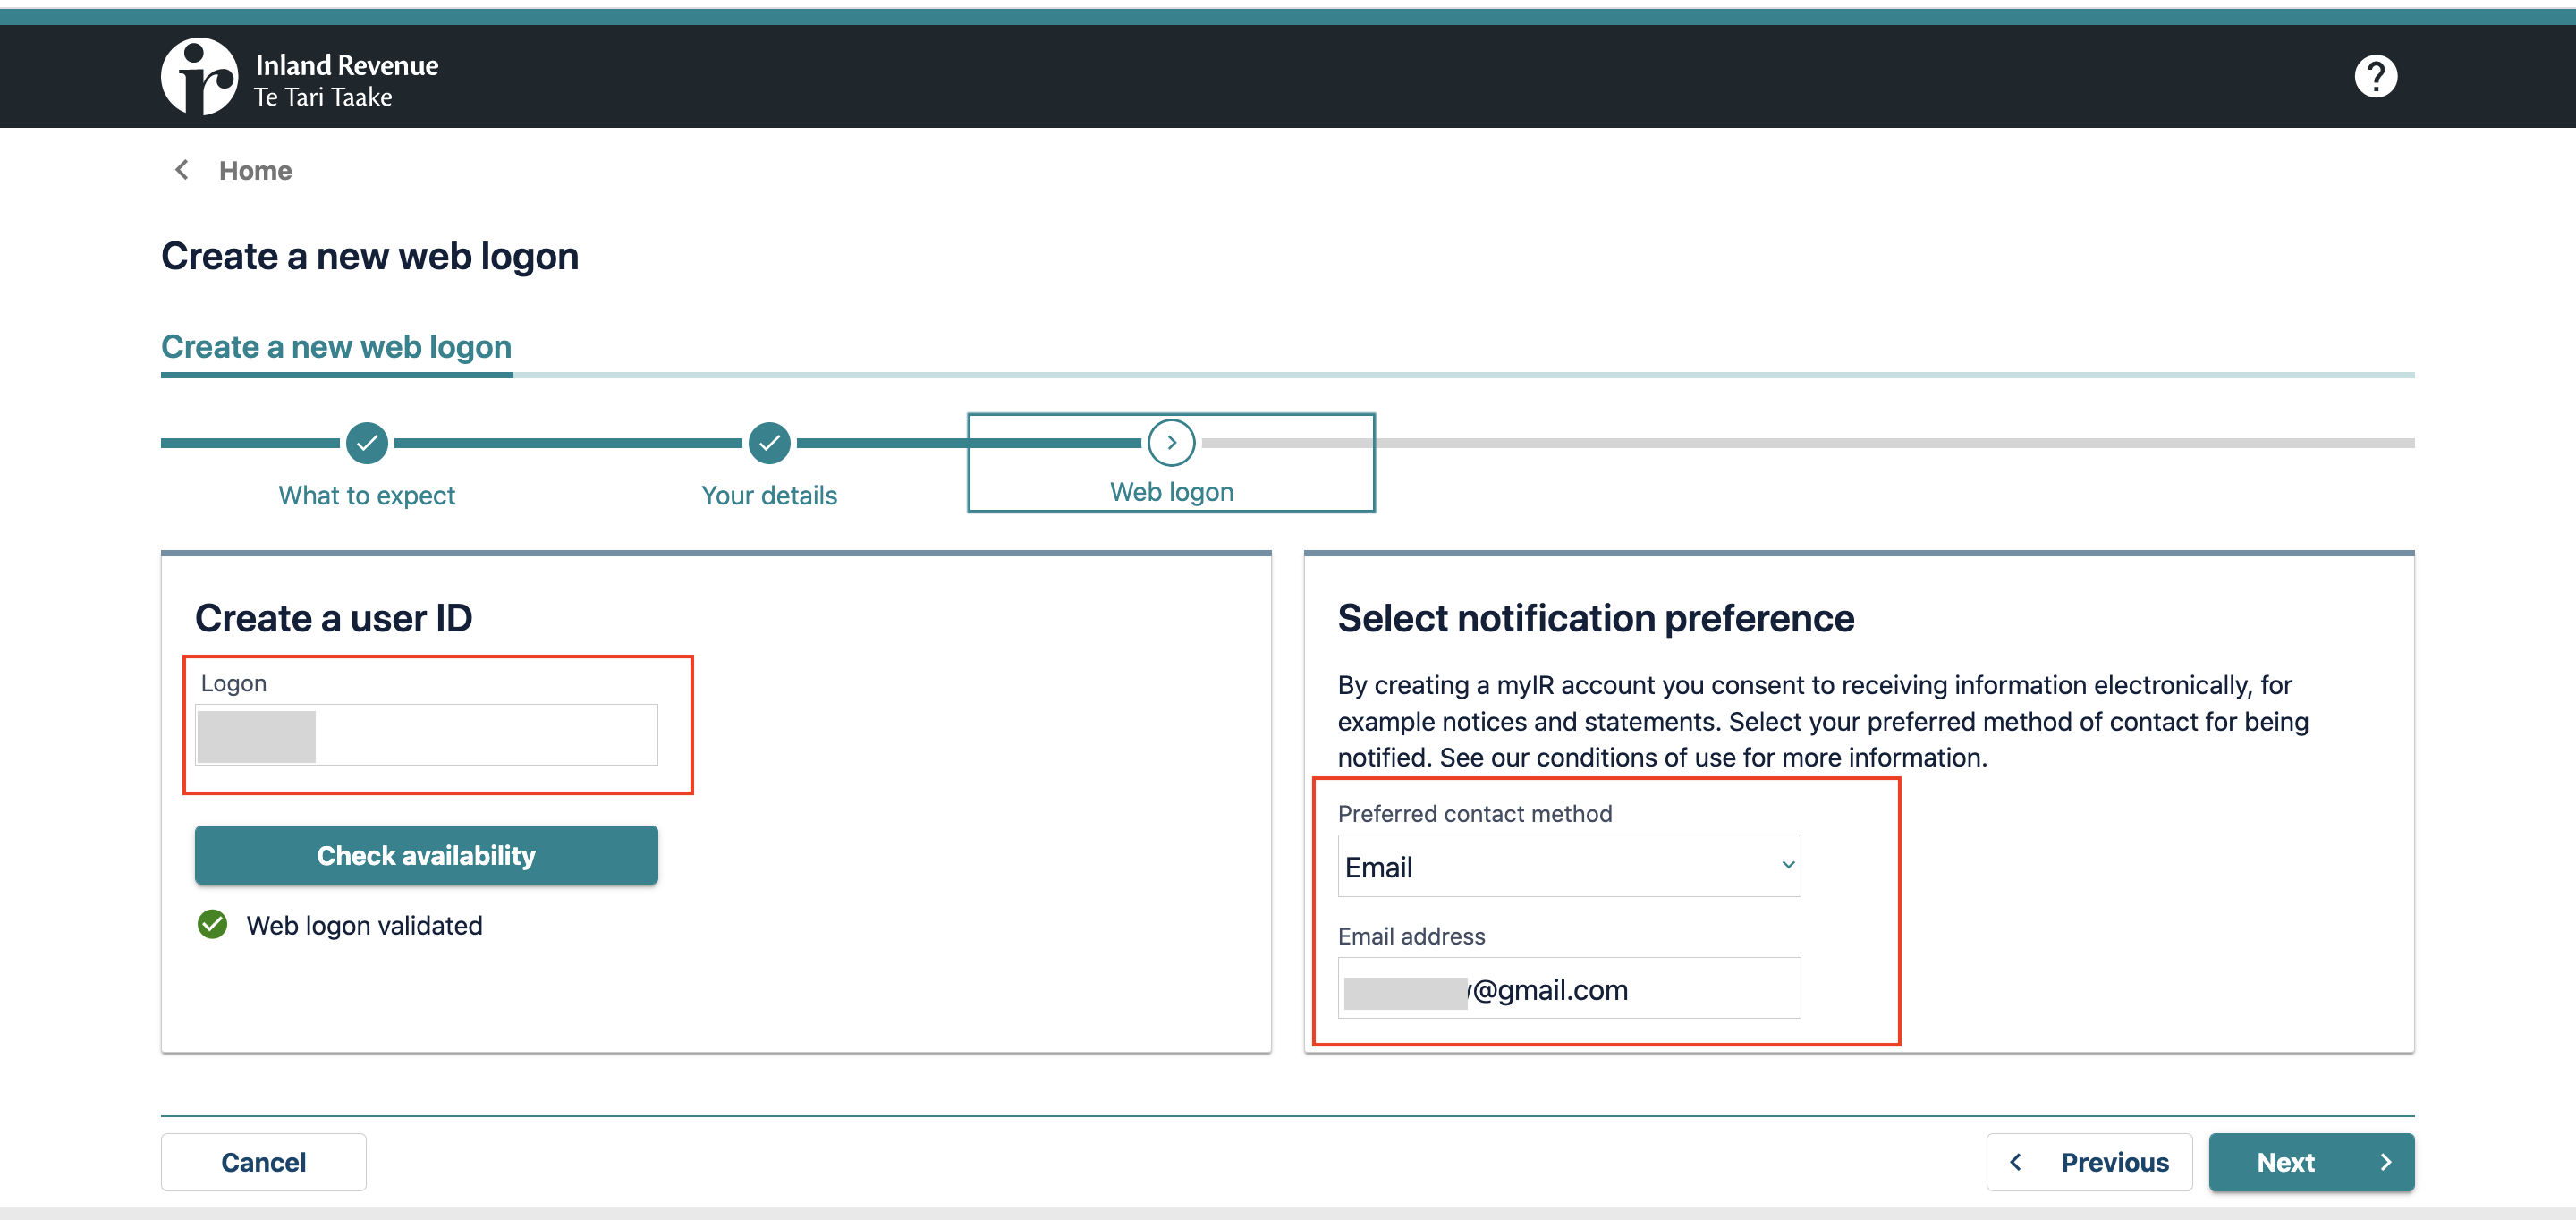Go to the What to expect step label
The image size is (2576, 1220).
[367, 495]
